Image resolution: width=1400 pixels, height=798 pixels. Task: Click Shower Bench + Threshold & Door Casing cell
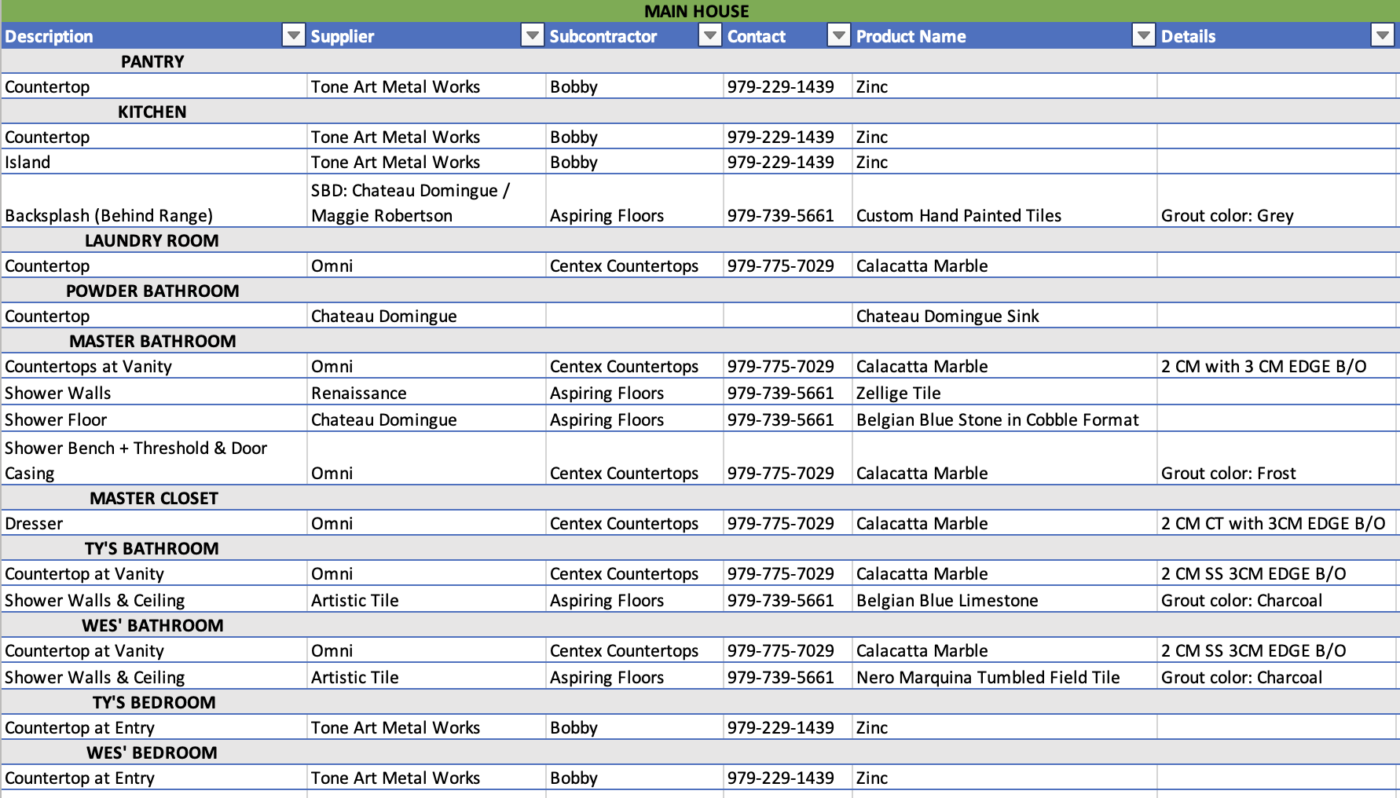(x=154, y=459)
